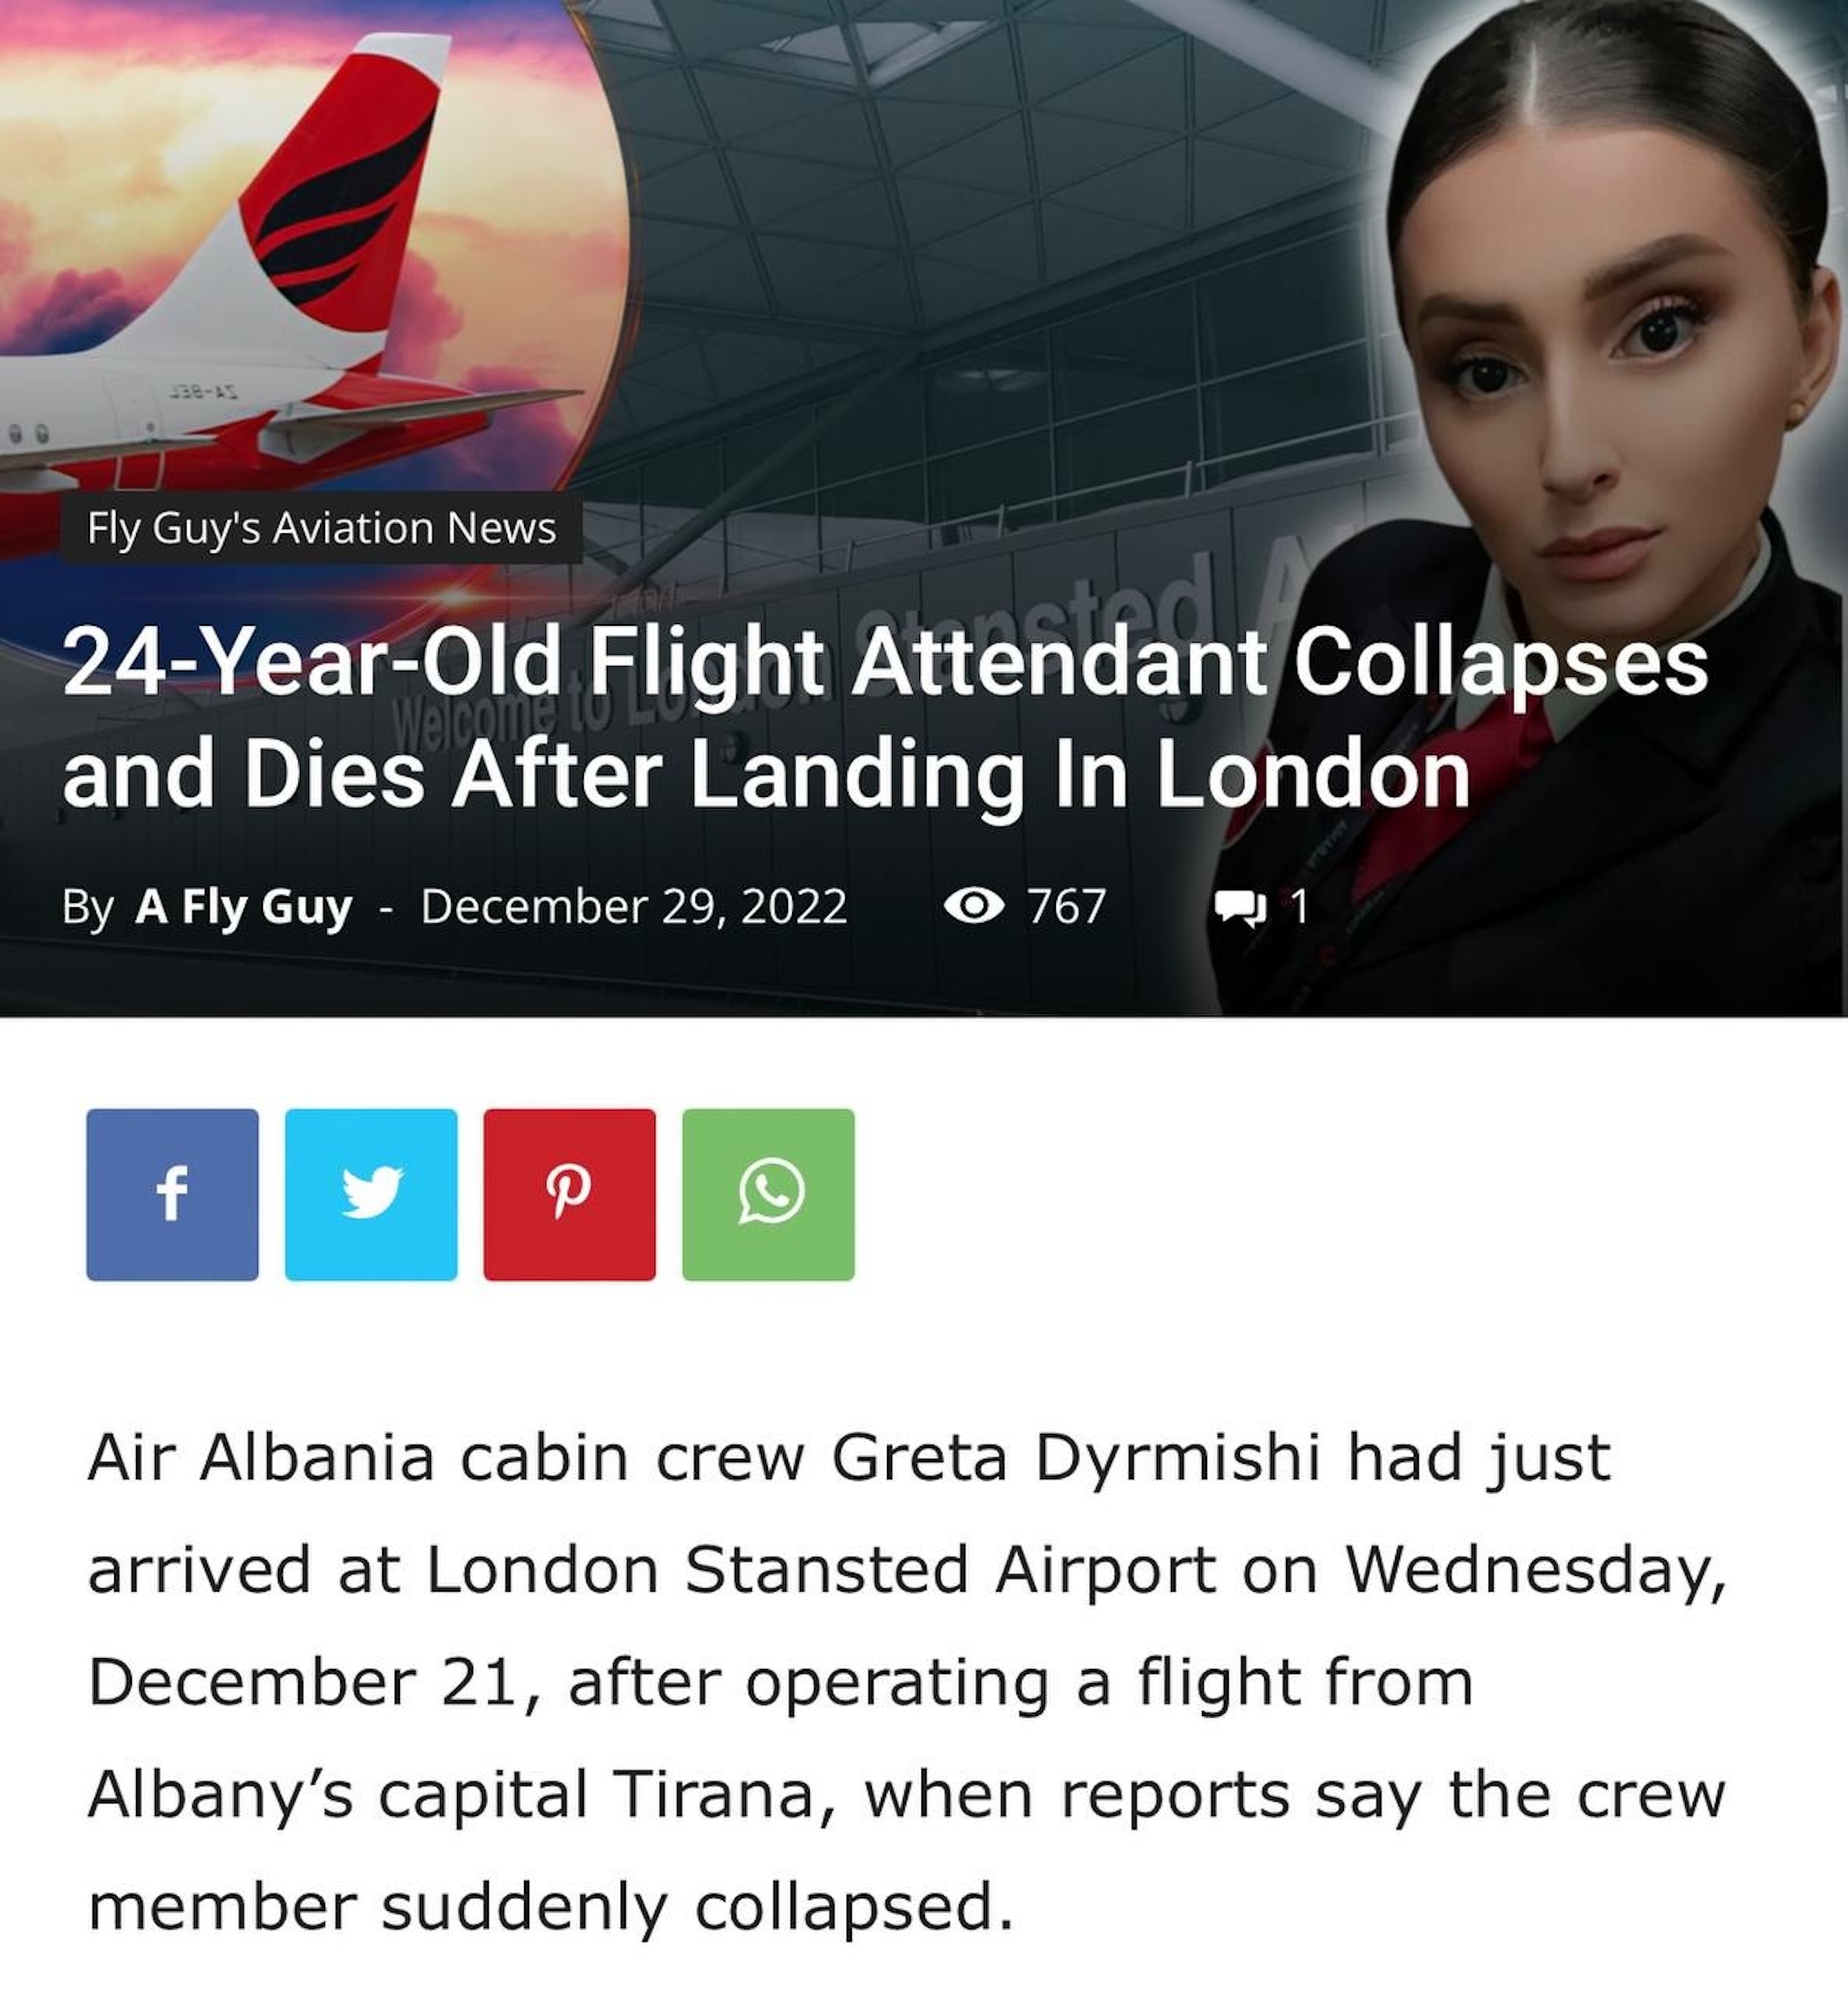
Task: Click the December 29, 2022 date
Action: pos(633,906)
